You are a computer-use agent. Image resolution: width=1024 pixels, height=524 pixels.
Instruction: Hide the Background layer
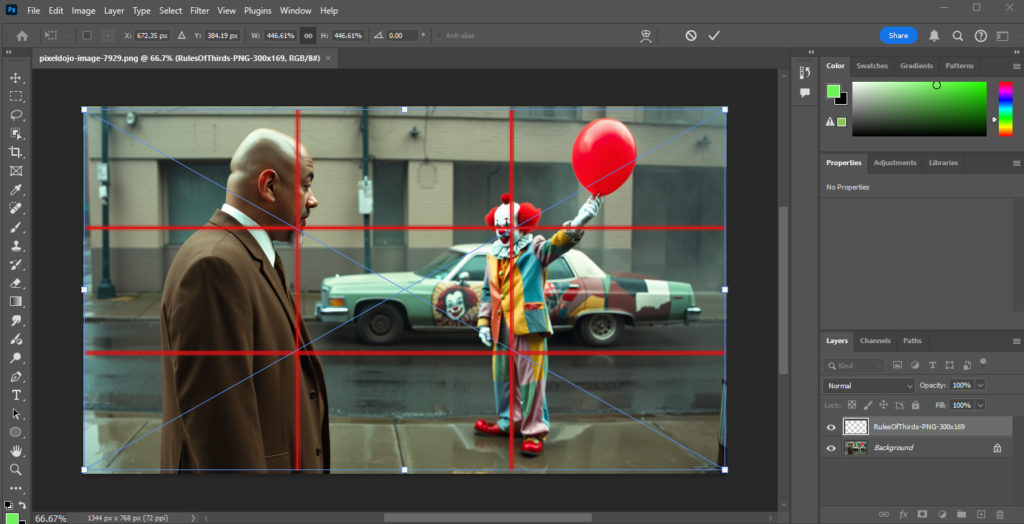tap(831, 448)
